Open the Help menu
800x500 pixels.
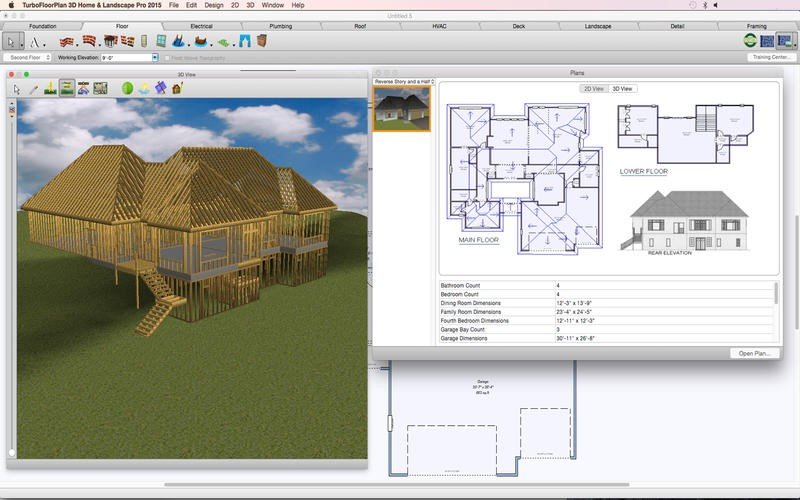pyautogui.click(x=298, y=5)
